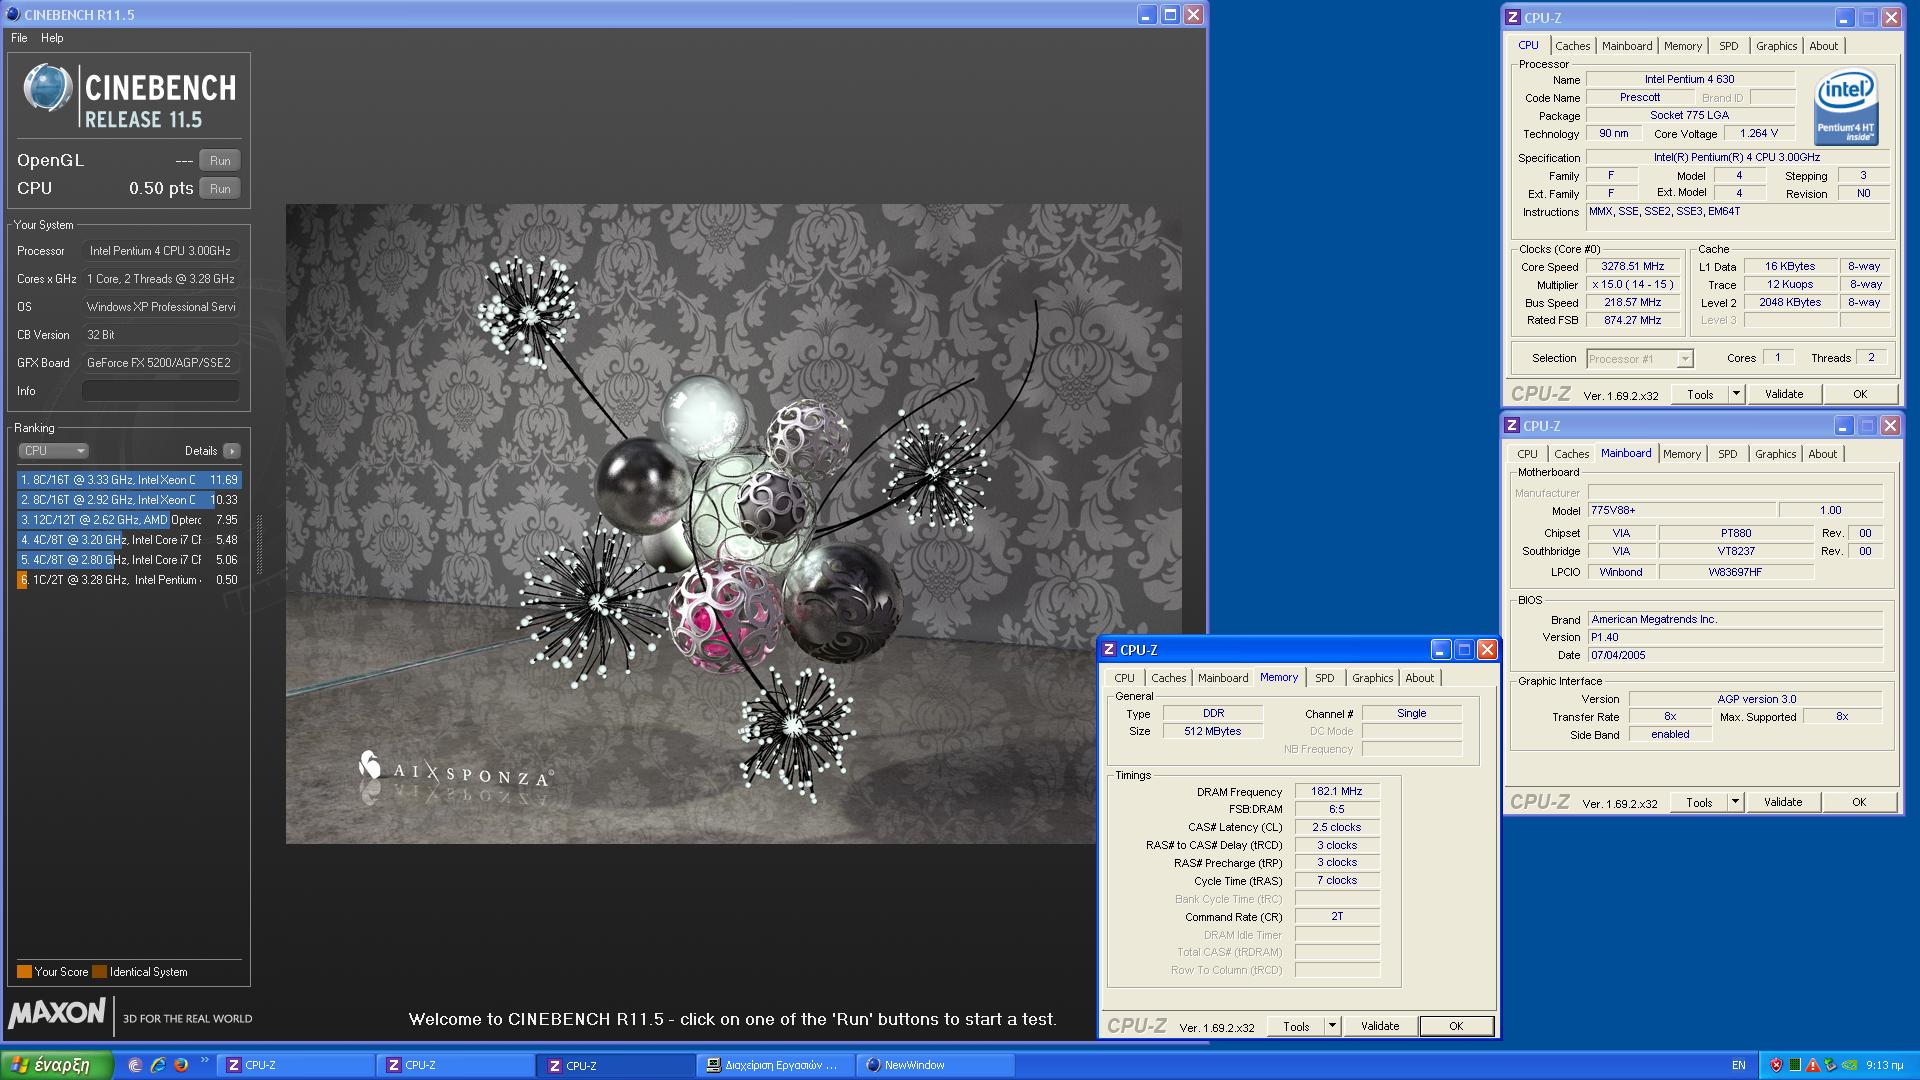Open Tools dropdown arrow in CPU-Z CPU window
The image size is (1920, 1080).
pos(1736,394)
